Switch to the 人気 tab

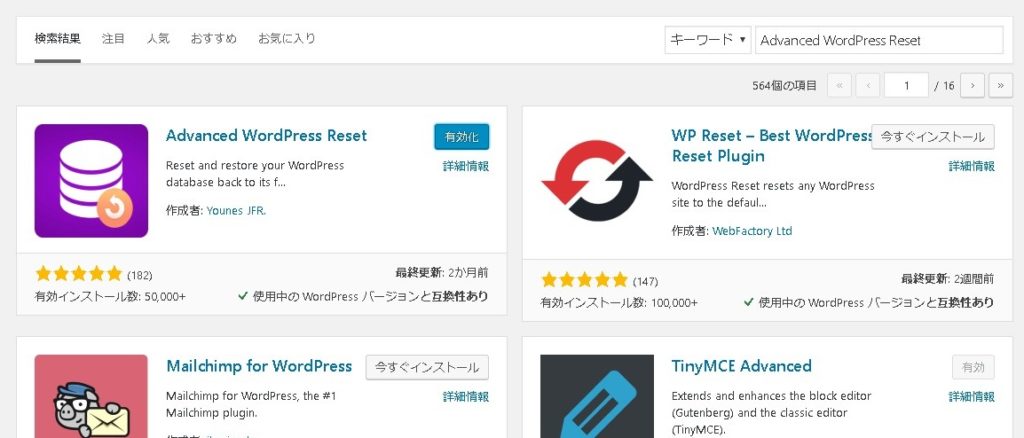pos(158,39)
